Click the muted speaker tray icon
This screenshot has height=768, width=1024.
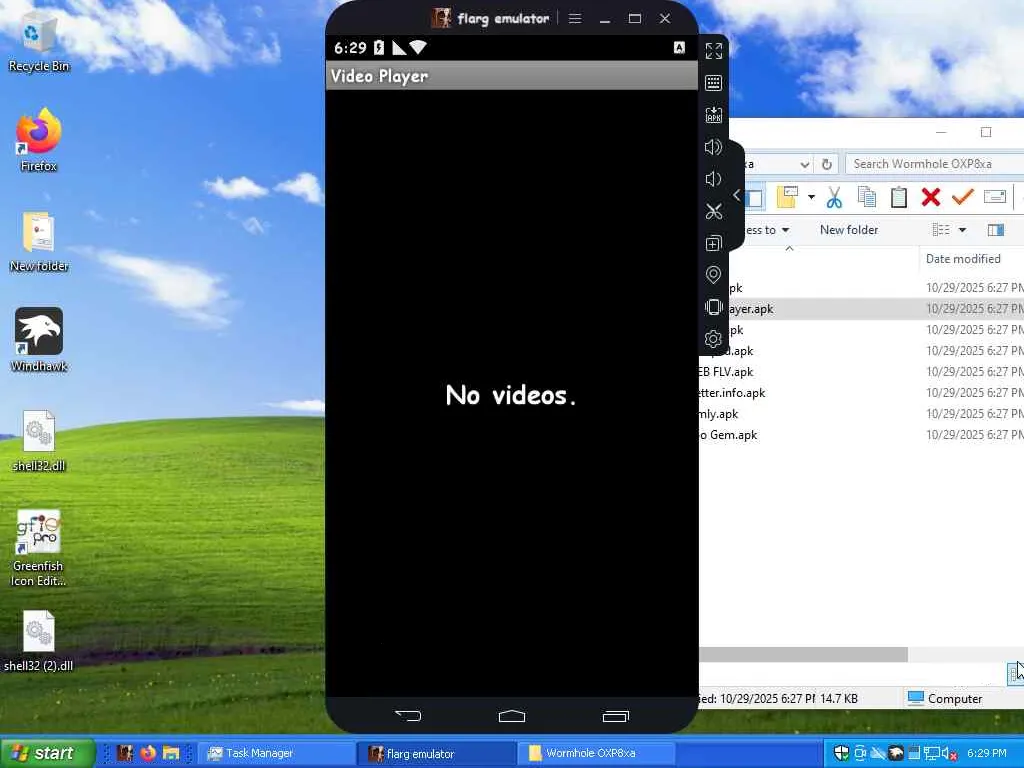pyautogui.click(x=949, y=753)
